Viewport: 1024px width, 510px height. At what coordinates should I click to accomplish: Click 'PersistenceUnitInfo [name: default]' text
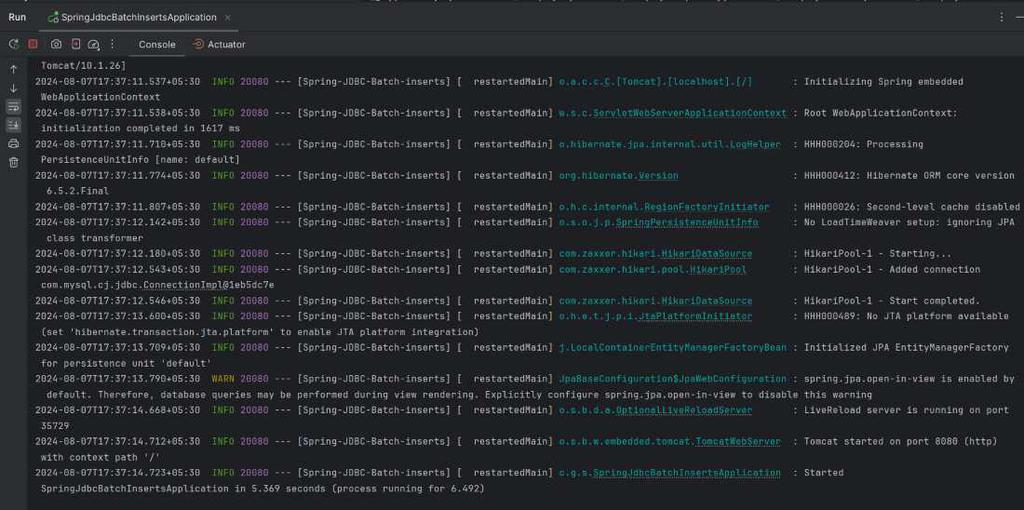pos(140,160)
